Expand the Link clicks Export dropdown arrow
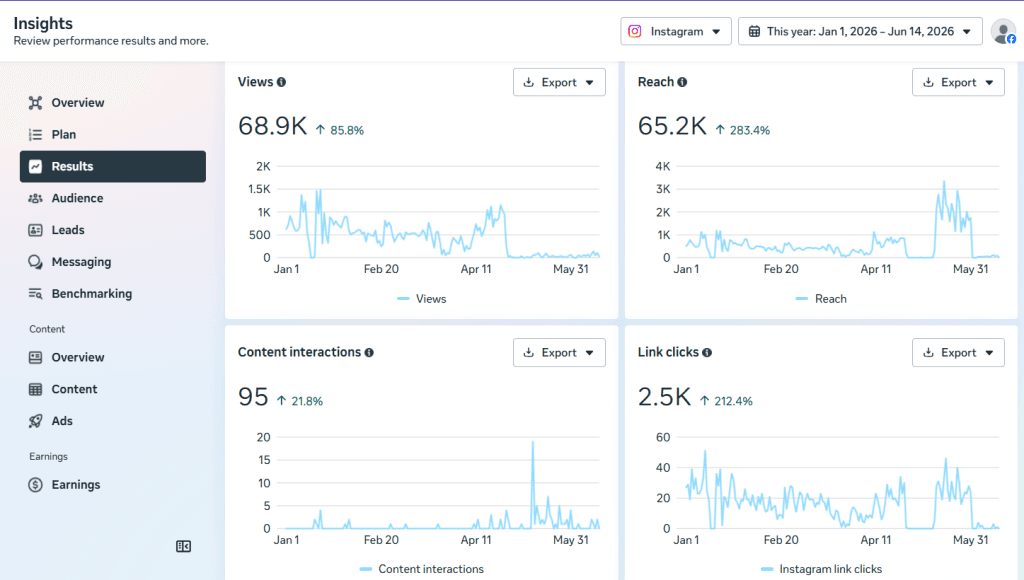Viewport: 1024px width, 580px height. click(x=989, y=353)
